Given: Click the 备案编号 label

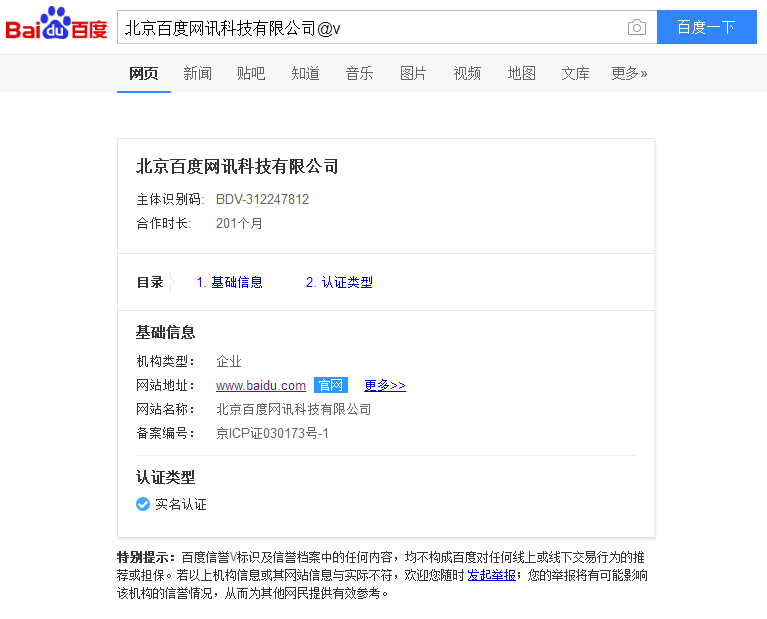Looking at the screenshot, I should [x=165, y=434].
